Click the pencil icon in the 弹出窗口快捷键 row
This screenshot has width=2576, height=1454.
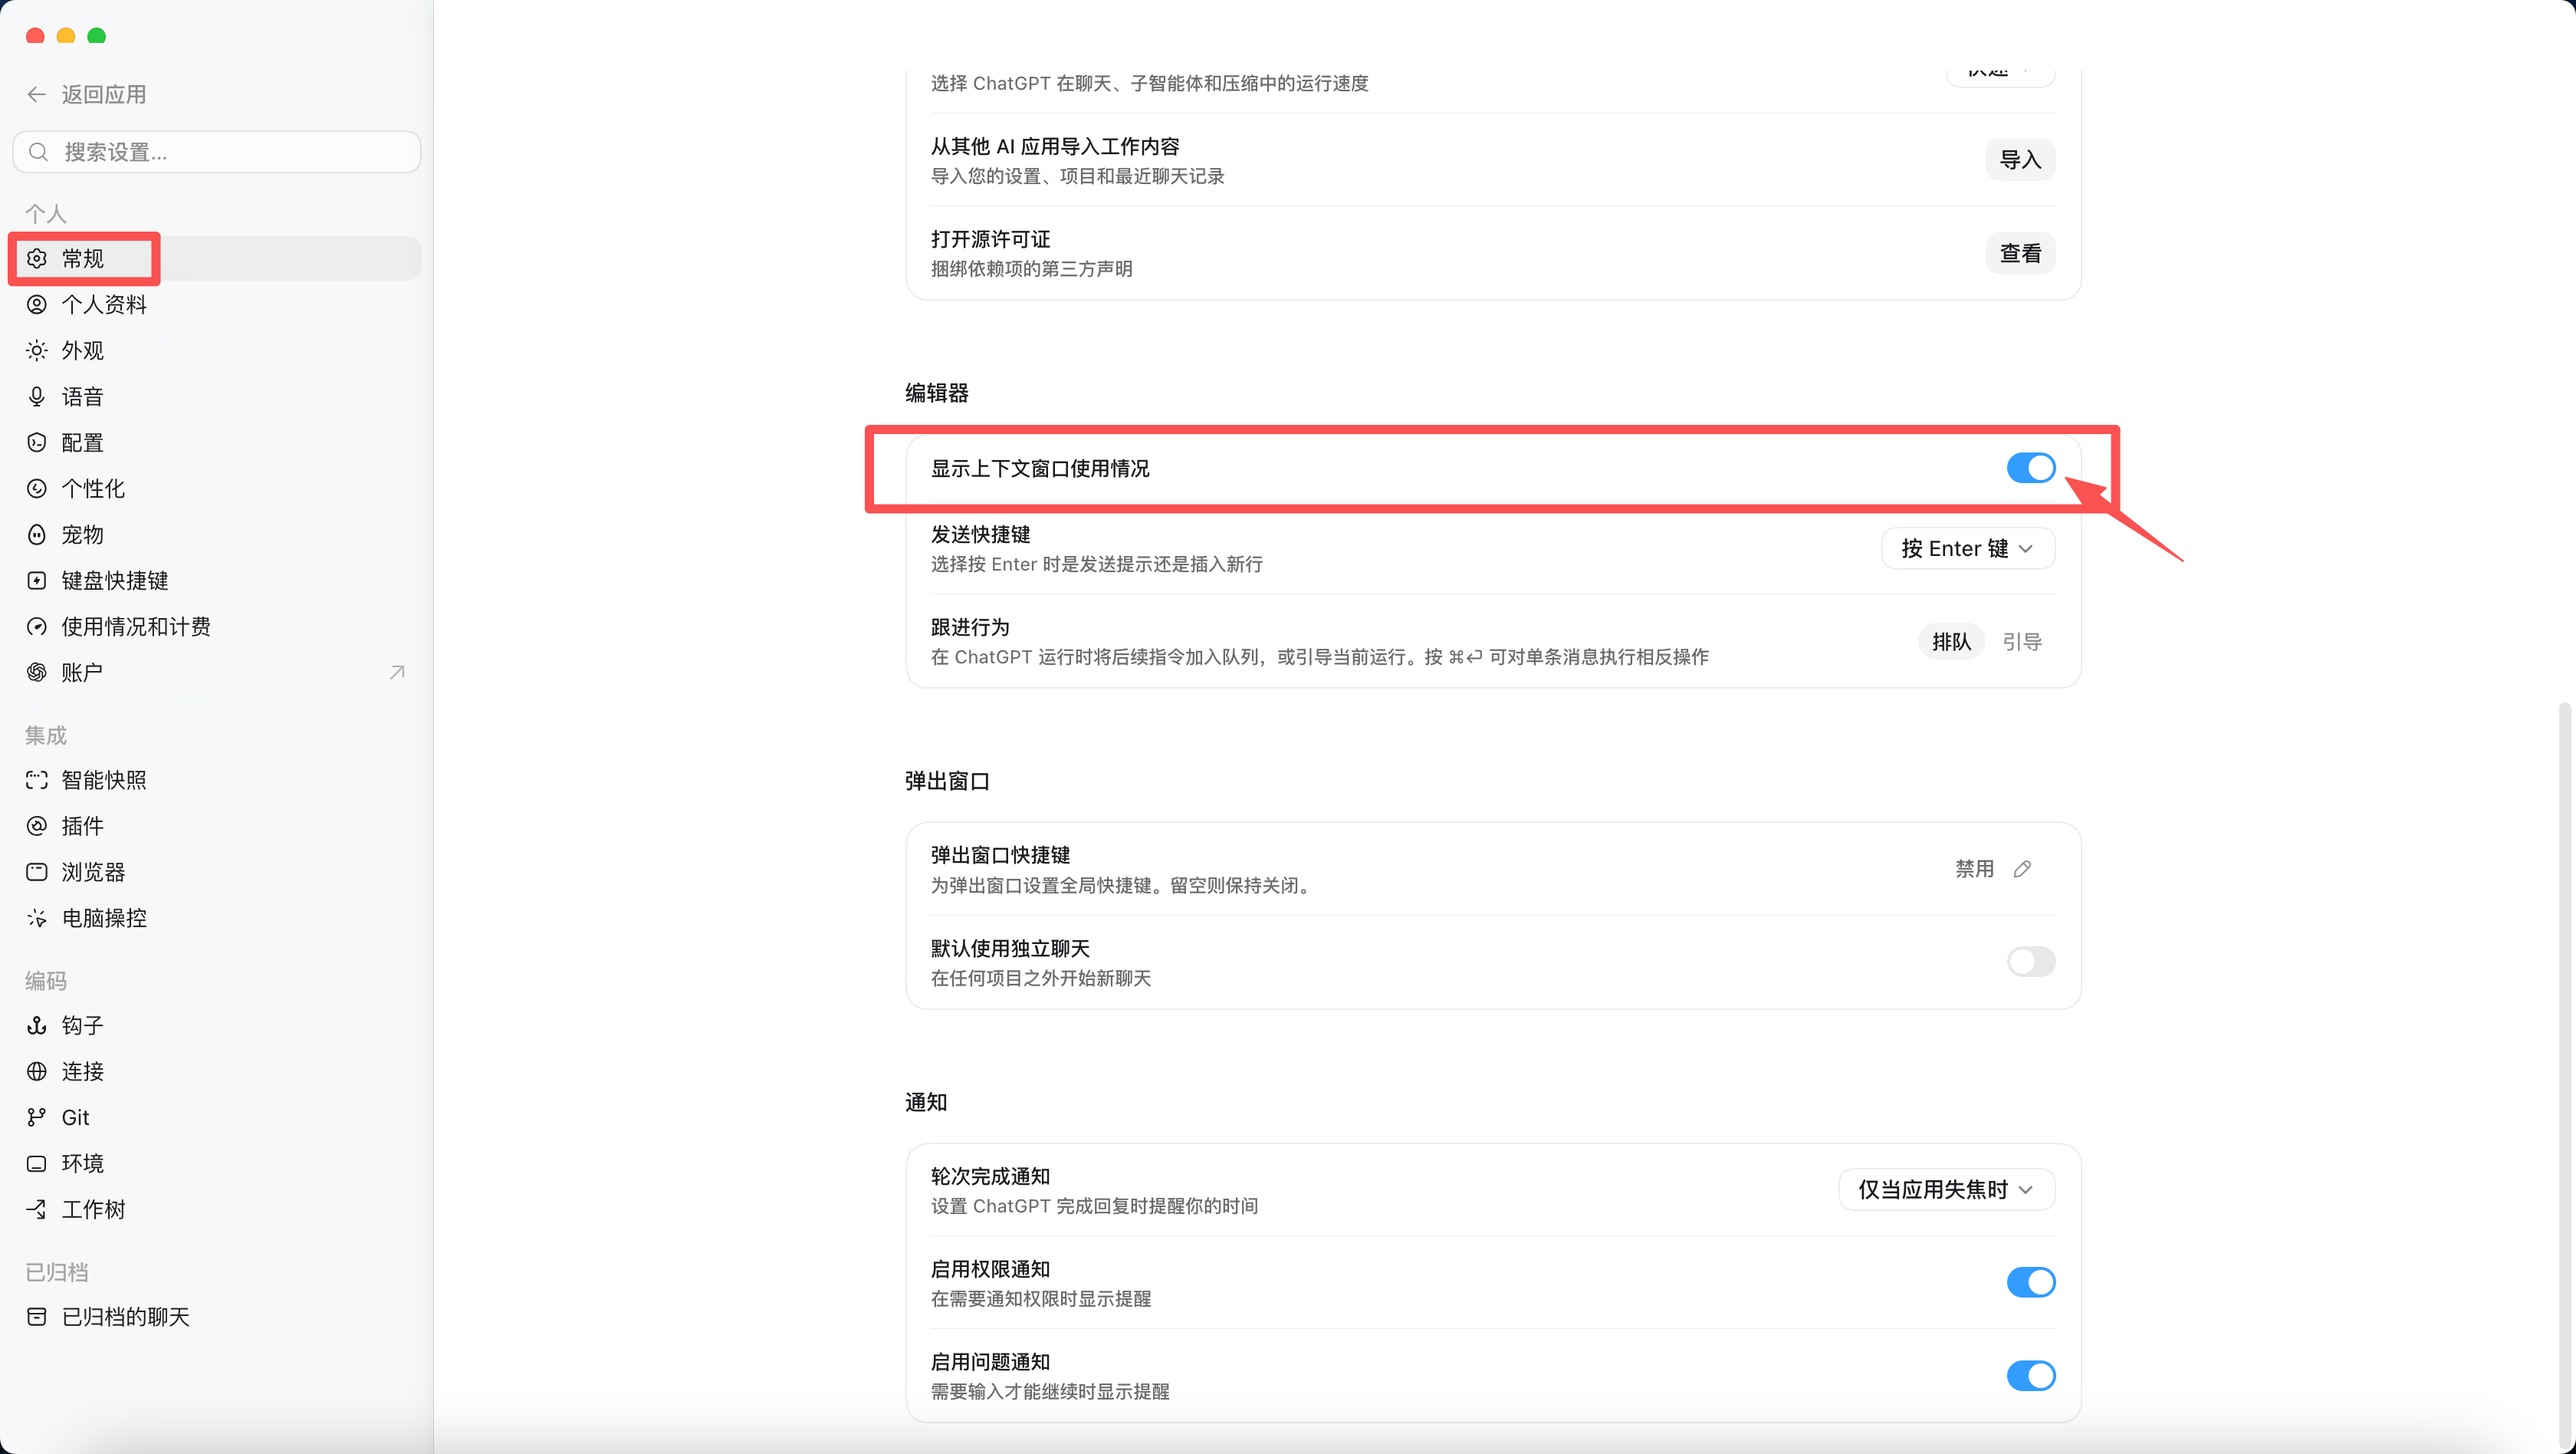(x=2022, y=869)
